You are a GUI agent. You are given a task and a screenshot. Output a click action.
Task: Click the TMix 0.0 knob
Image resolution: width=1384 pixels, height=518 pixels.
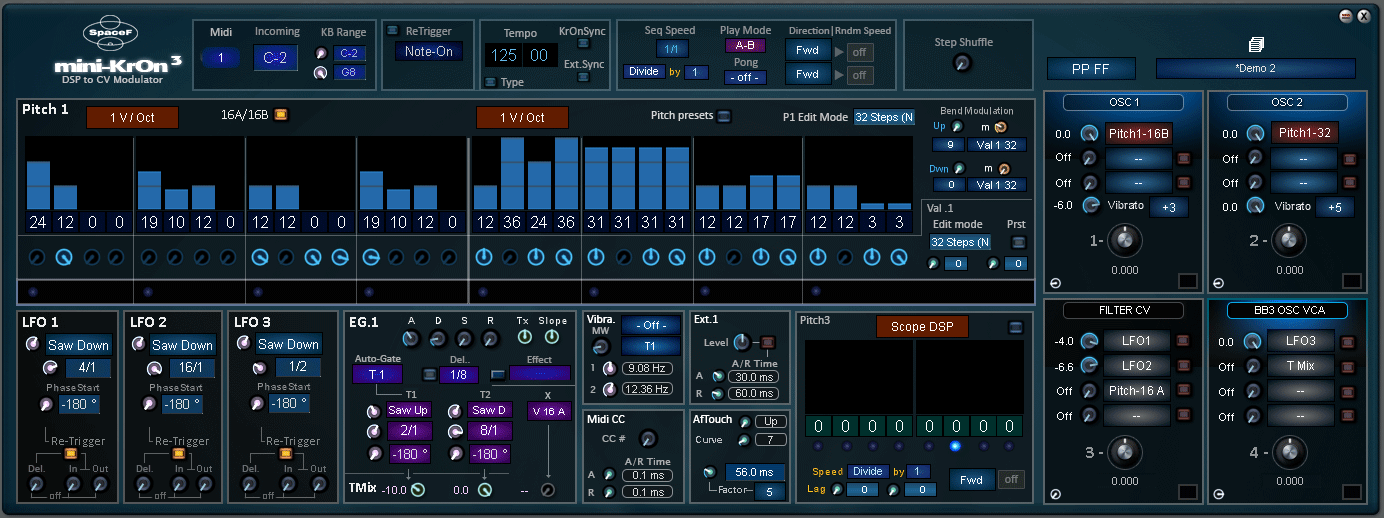(x=485, y=489)
